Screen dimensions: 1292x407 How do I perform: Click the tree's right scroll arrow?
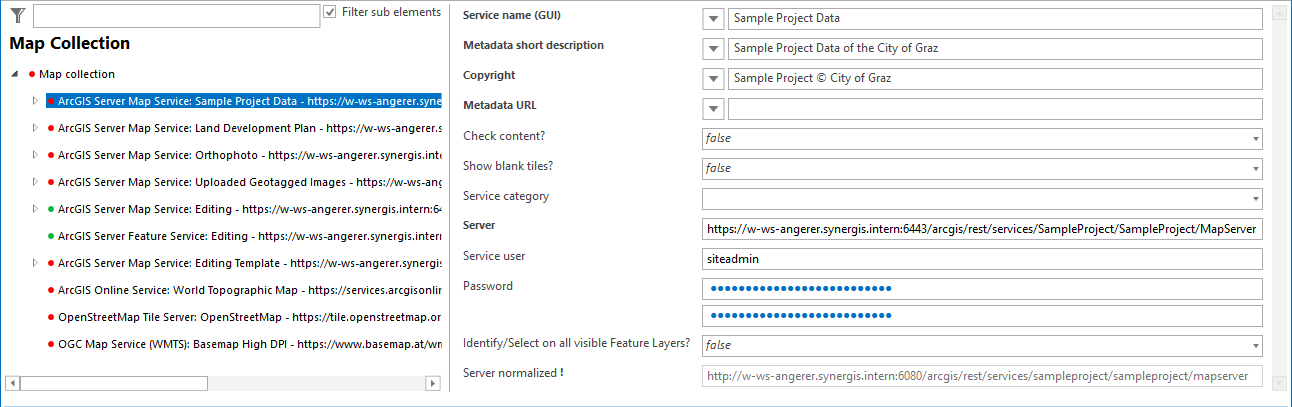[x=433, y=383]
